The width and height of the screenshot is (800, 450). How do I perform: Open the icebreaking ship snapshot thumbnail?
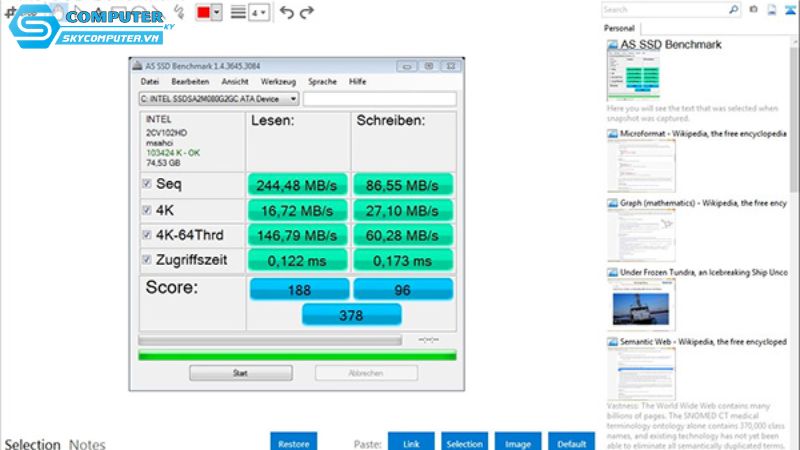[x=641, y=305]
